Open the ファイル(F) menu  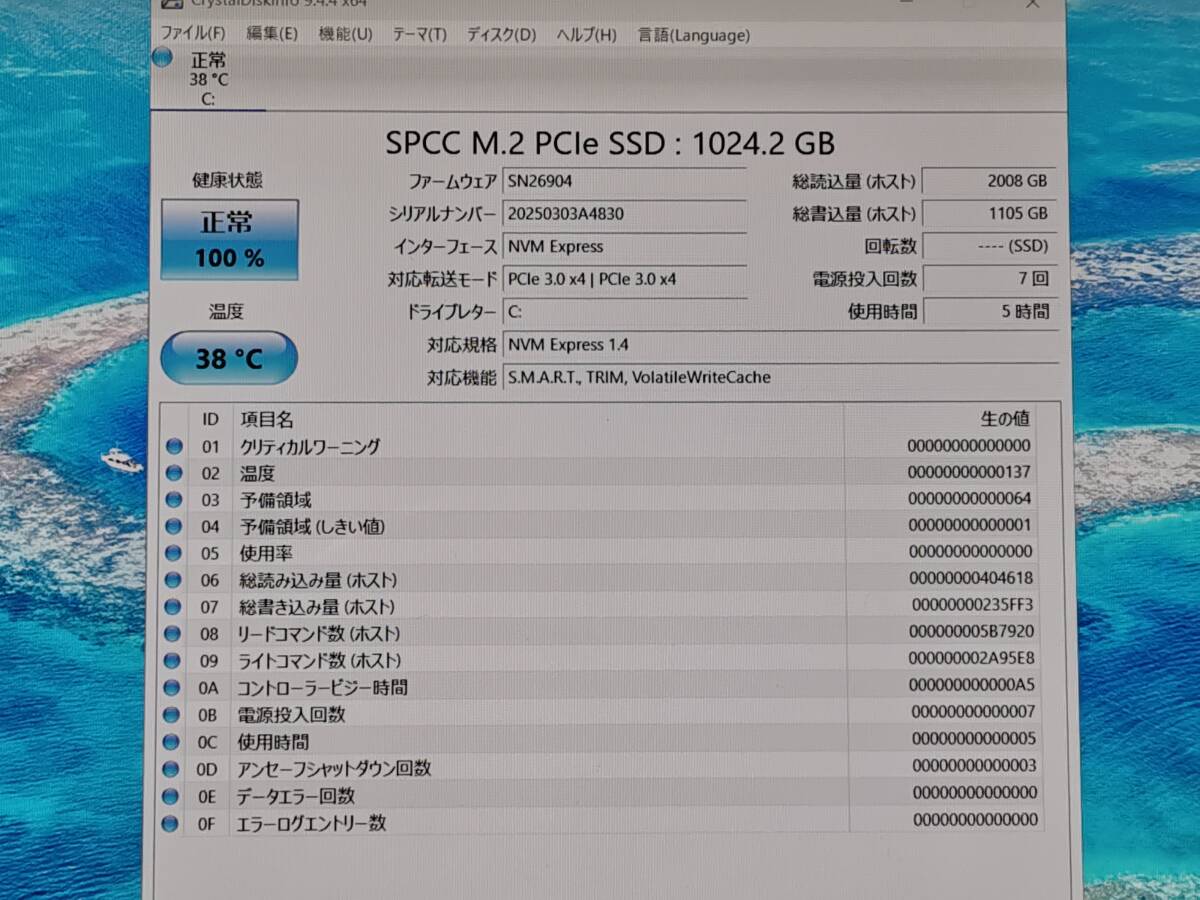(195, 35)
